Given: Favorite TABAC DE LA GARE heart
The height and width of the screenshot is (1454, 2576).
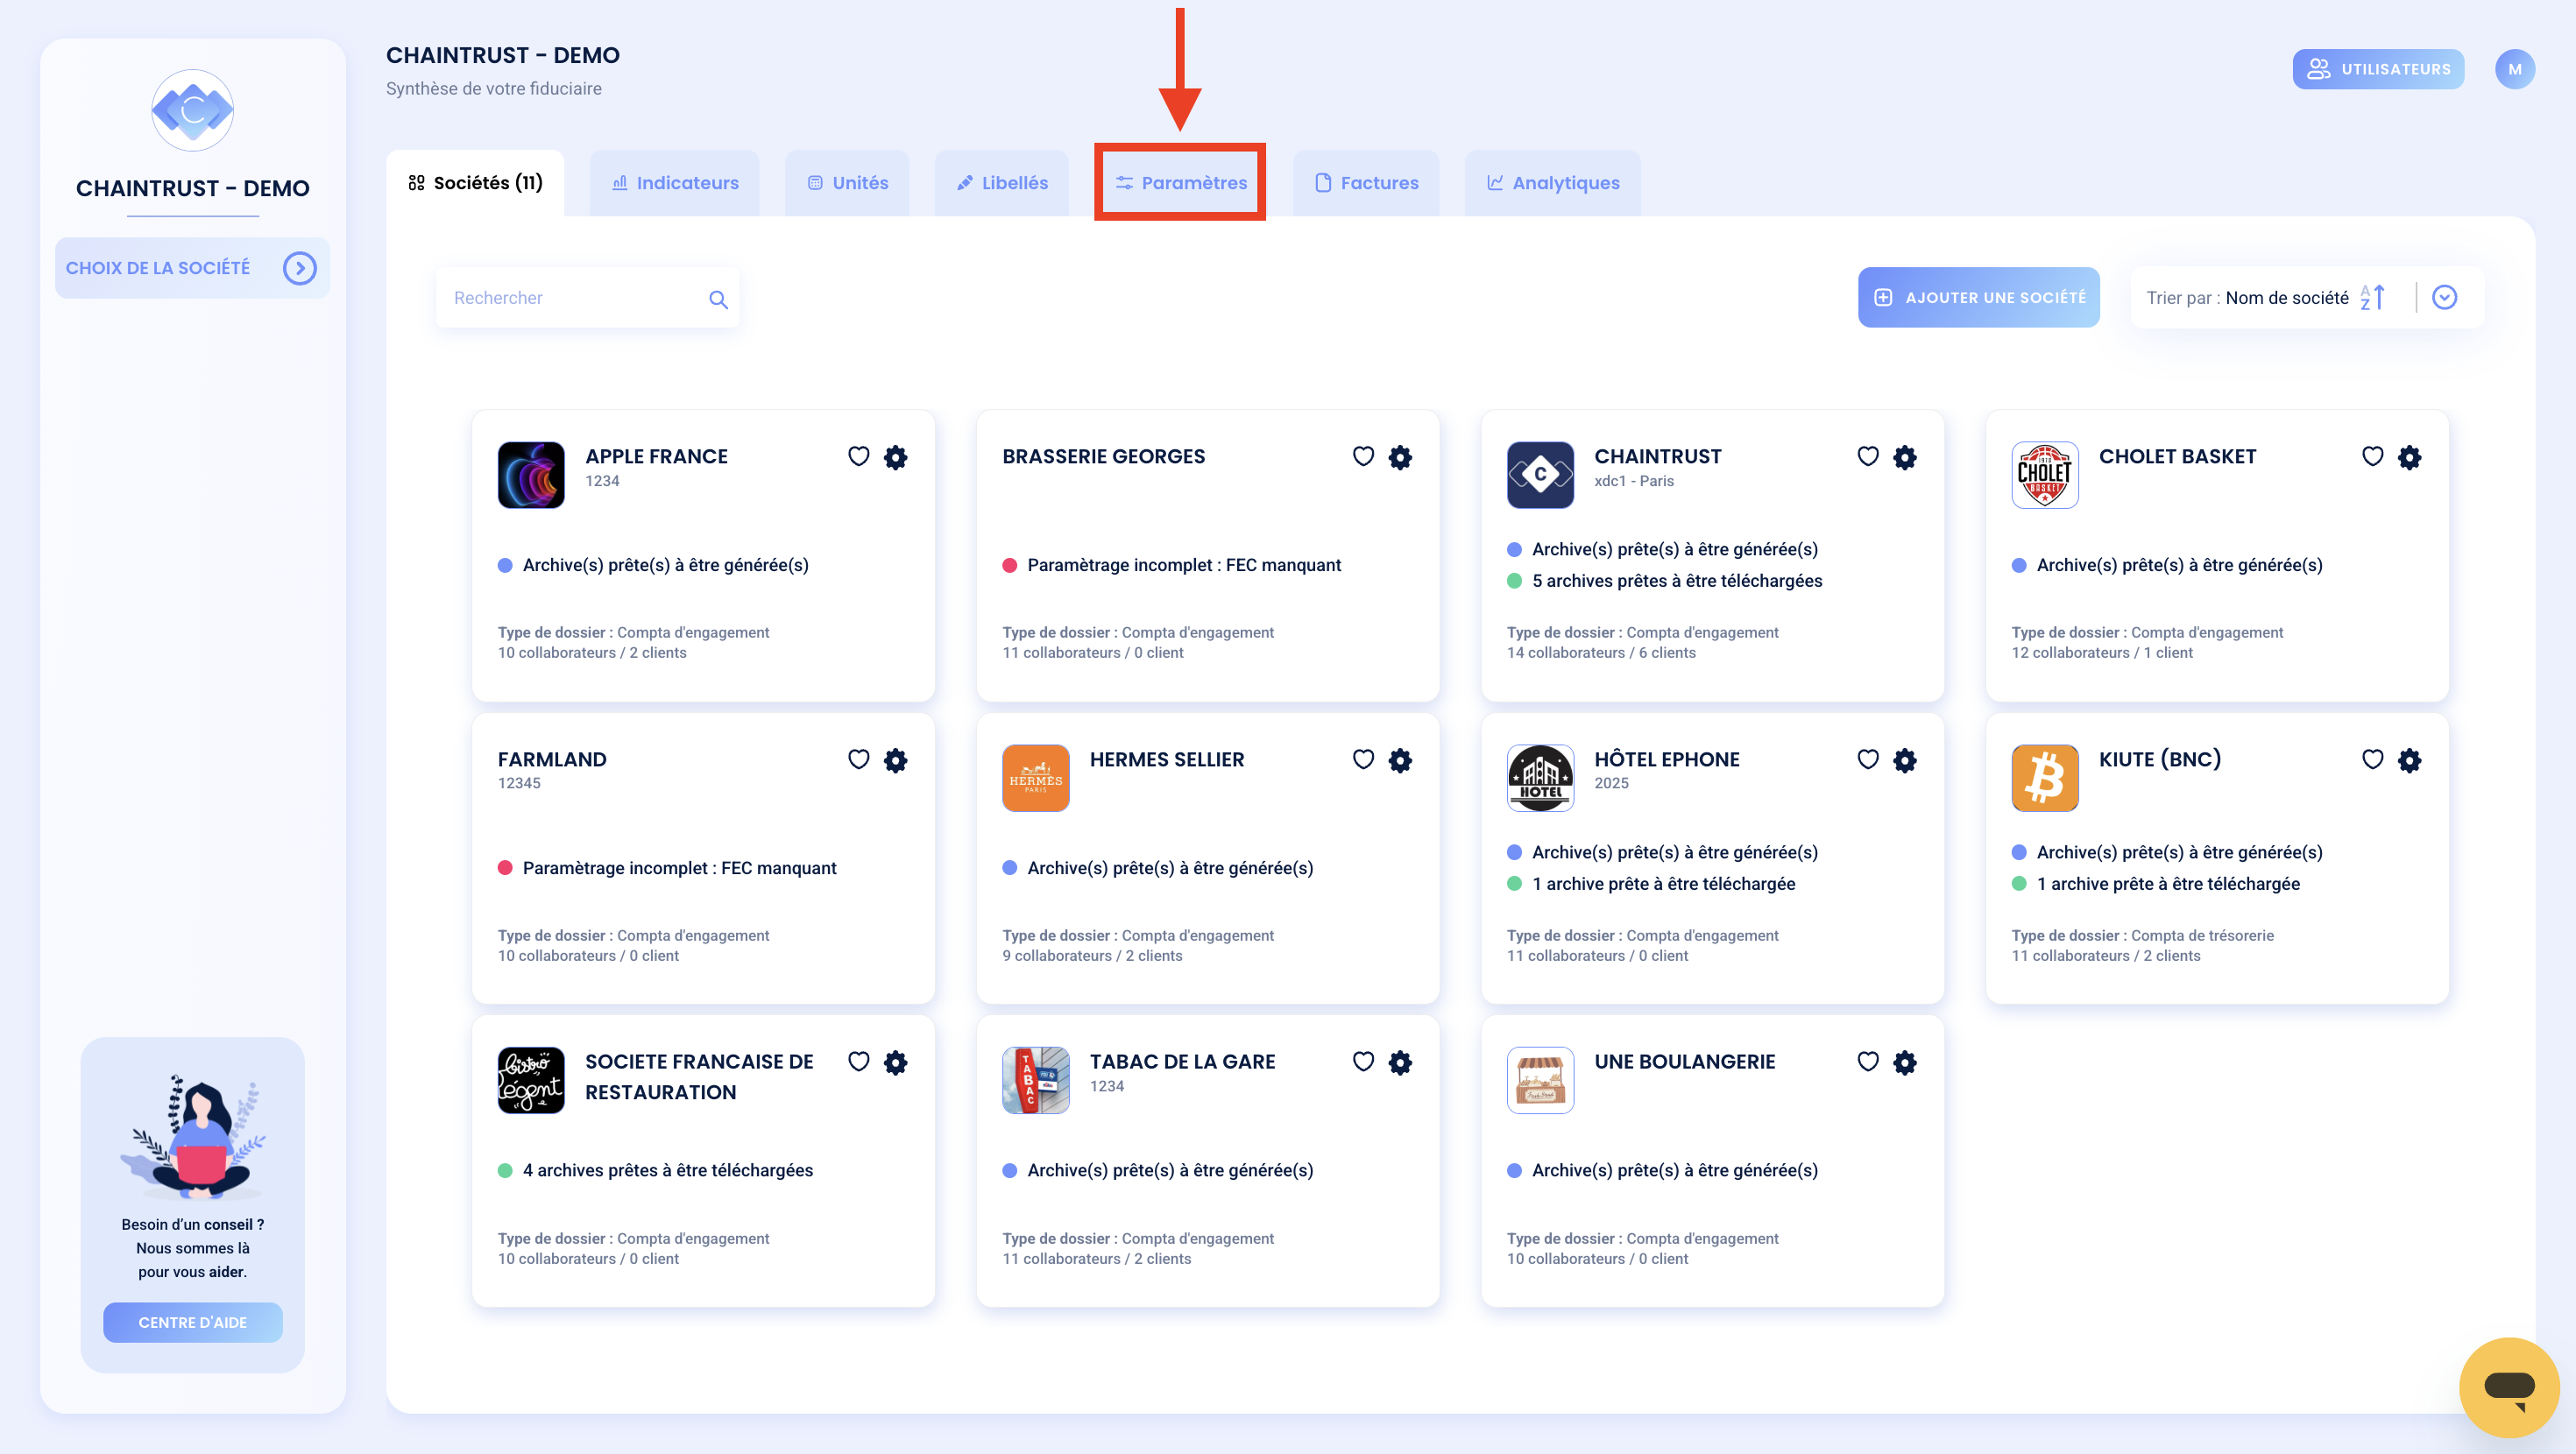Looking at the screenshot, I should (1363, 1061).
